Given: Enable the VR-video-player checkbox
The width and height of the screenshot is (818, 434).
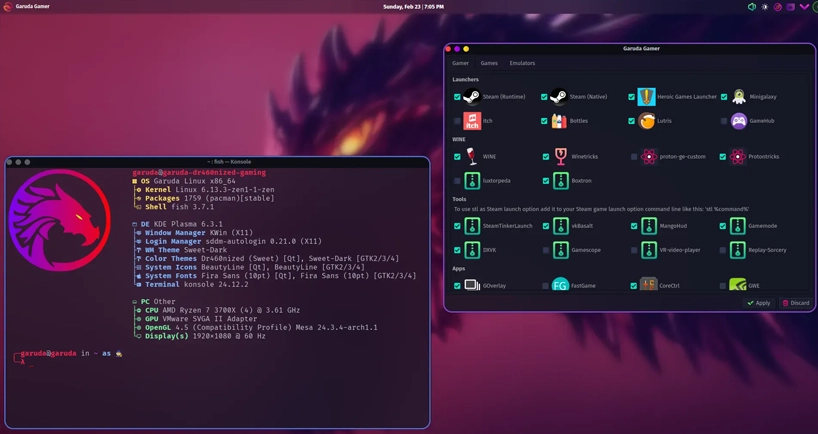Looking at the screenshot, I should 634,250.
